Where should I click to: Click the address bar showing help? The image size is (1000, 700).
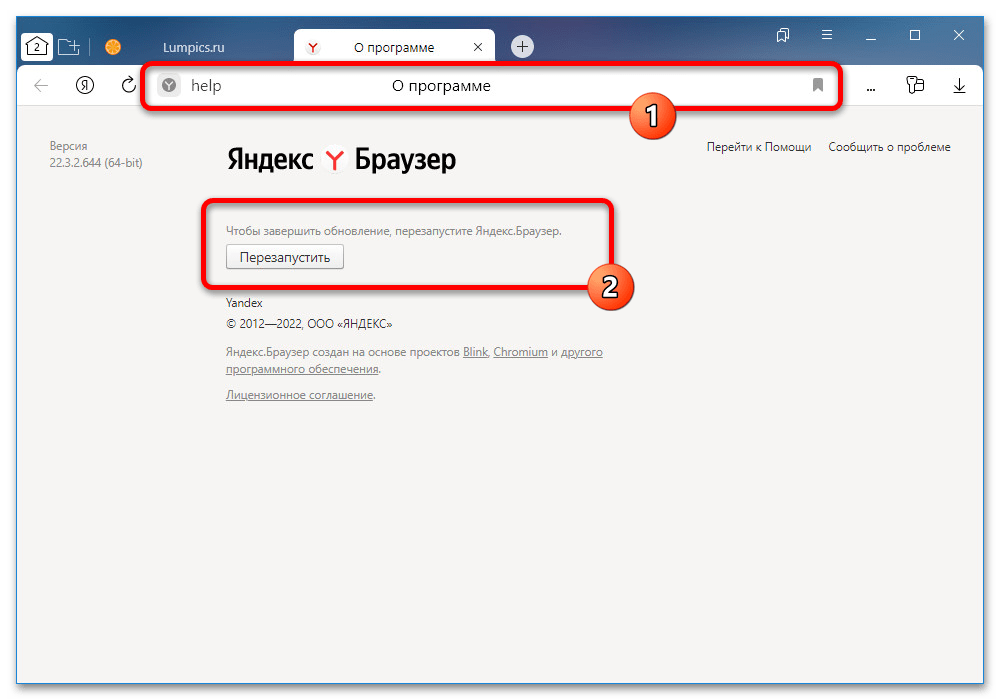coord(491,85)
